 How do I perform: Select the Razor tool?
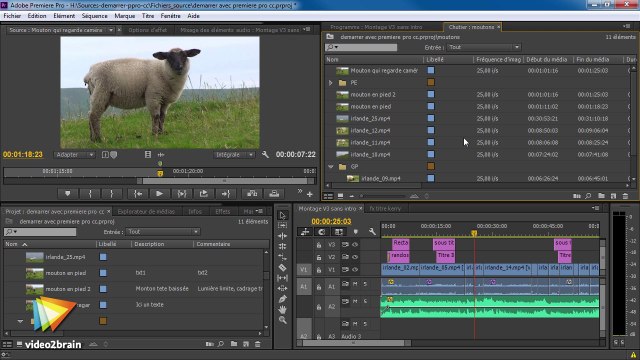point(282,268)
